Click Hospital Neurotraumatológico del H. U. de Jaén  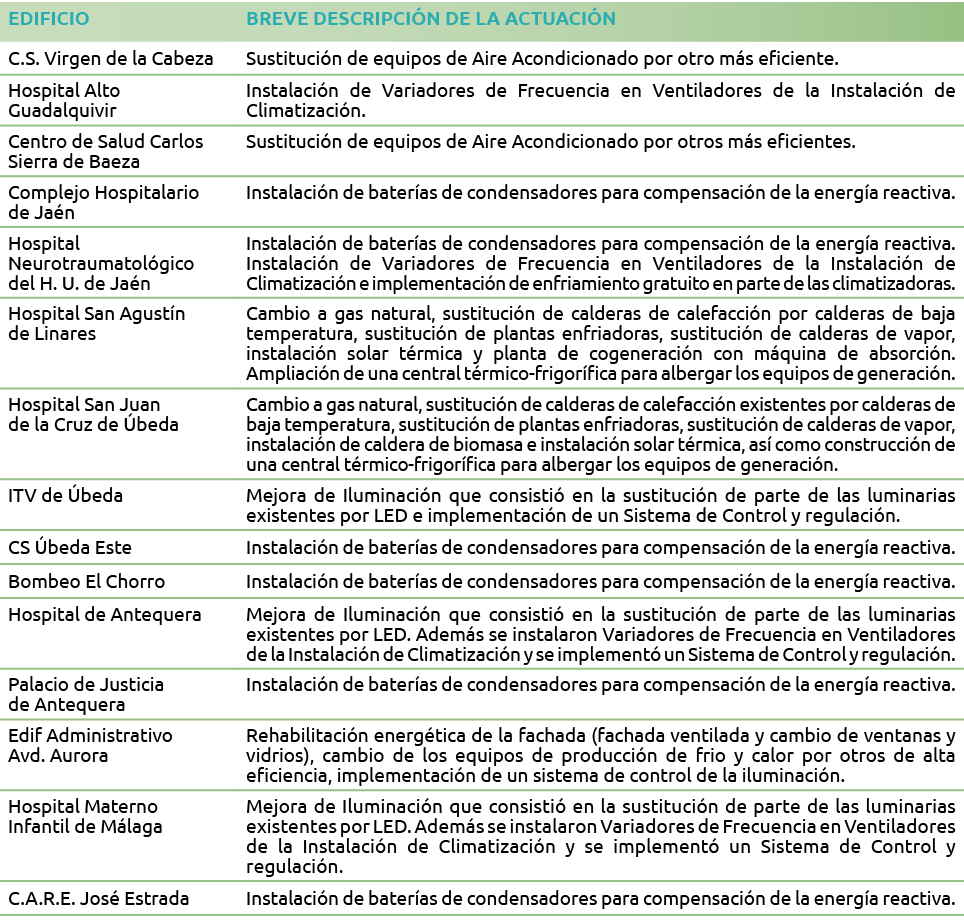tap(101, 263)
